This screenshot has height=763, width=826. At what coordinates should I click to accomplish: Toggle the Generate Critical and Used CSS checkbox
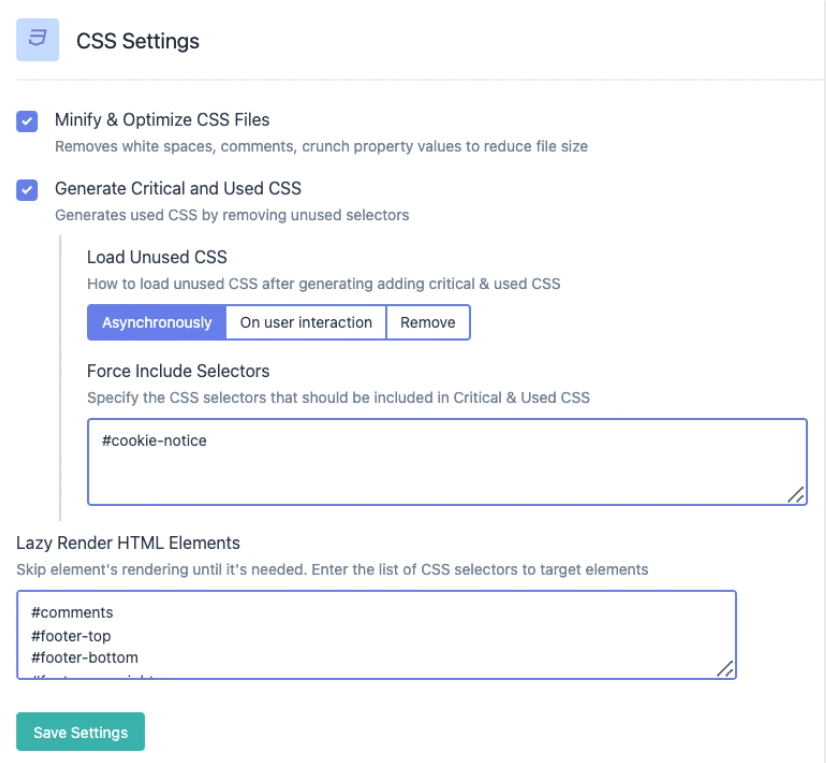coord(27,189)
